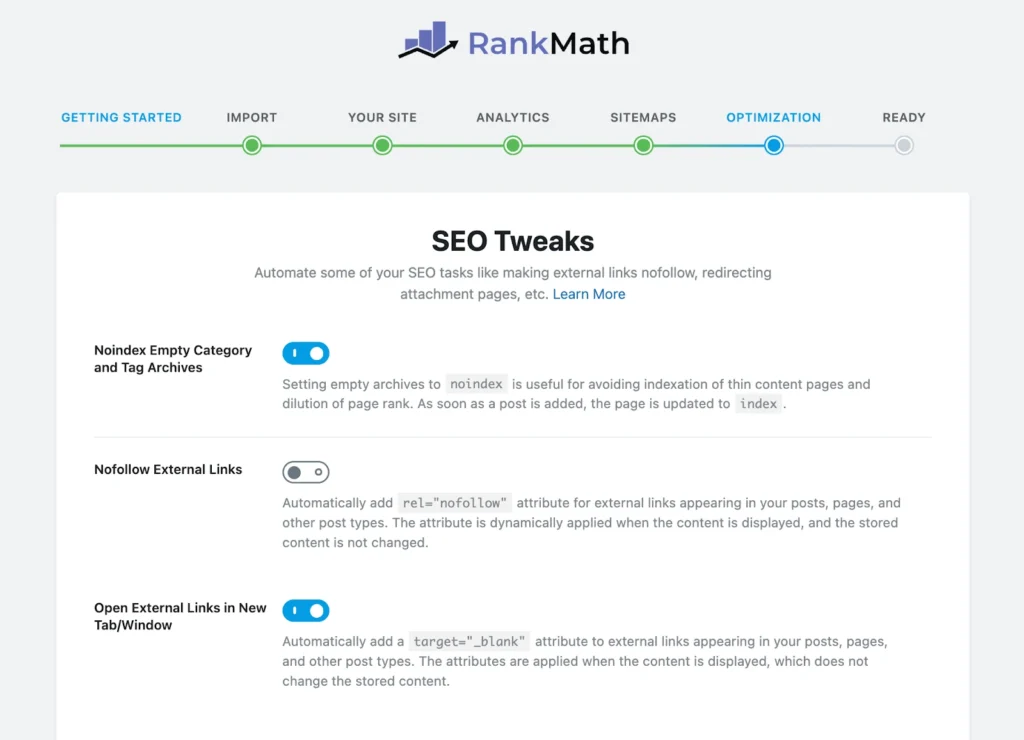Switch to the YOUR SITE step label
The height and width of the screenshot is (740, 1024).
382,117
